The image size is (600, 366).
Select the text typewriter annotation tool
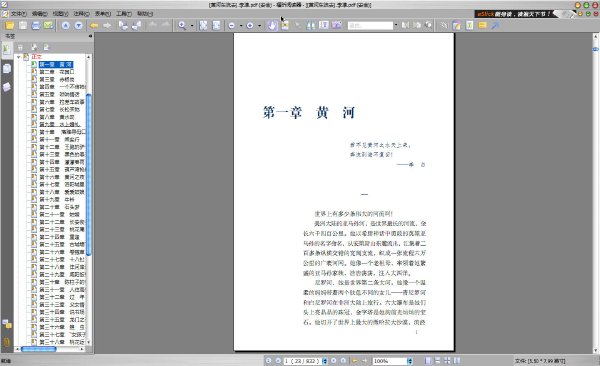tap(470, 26)
